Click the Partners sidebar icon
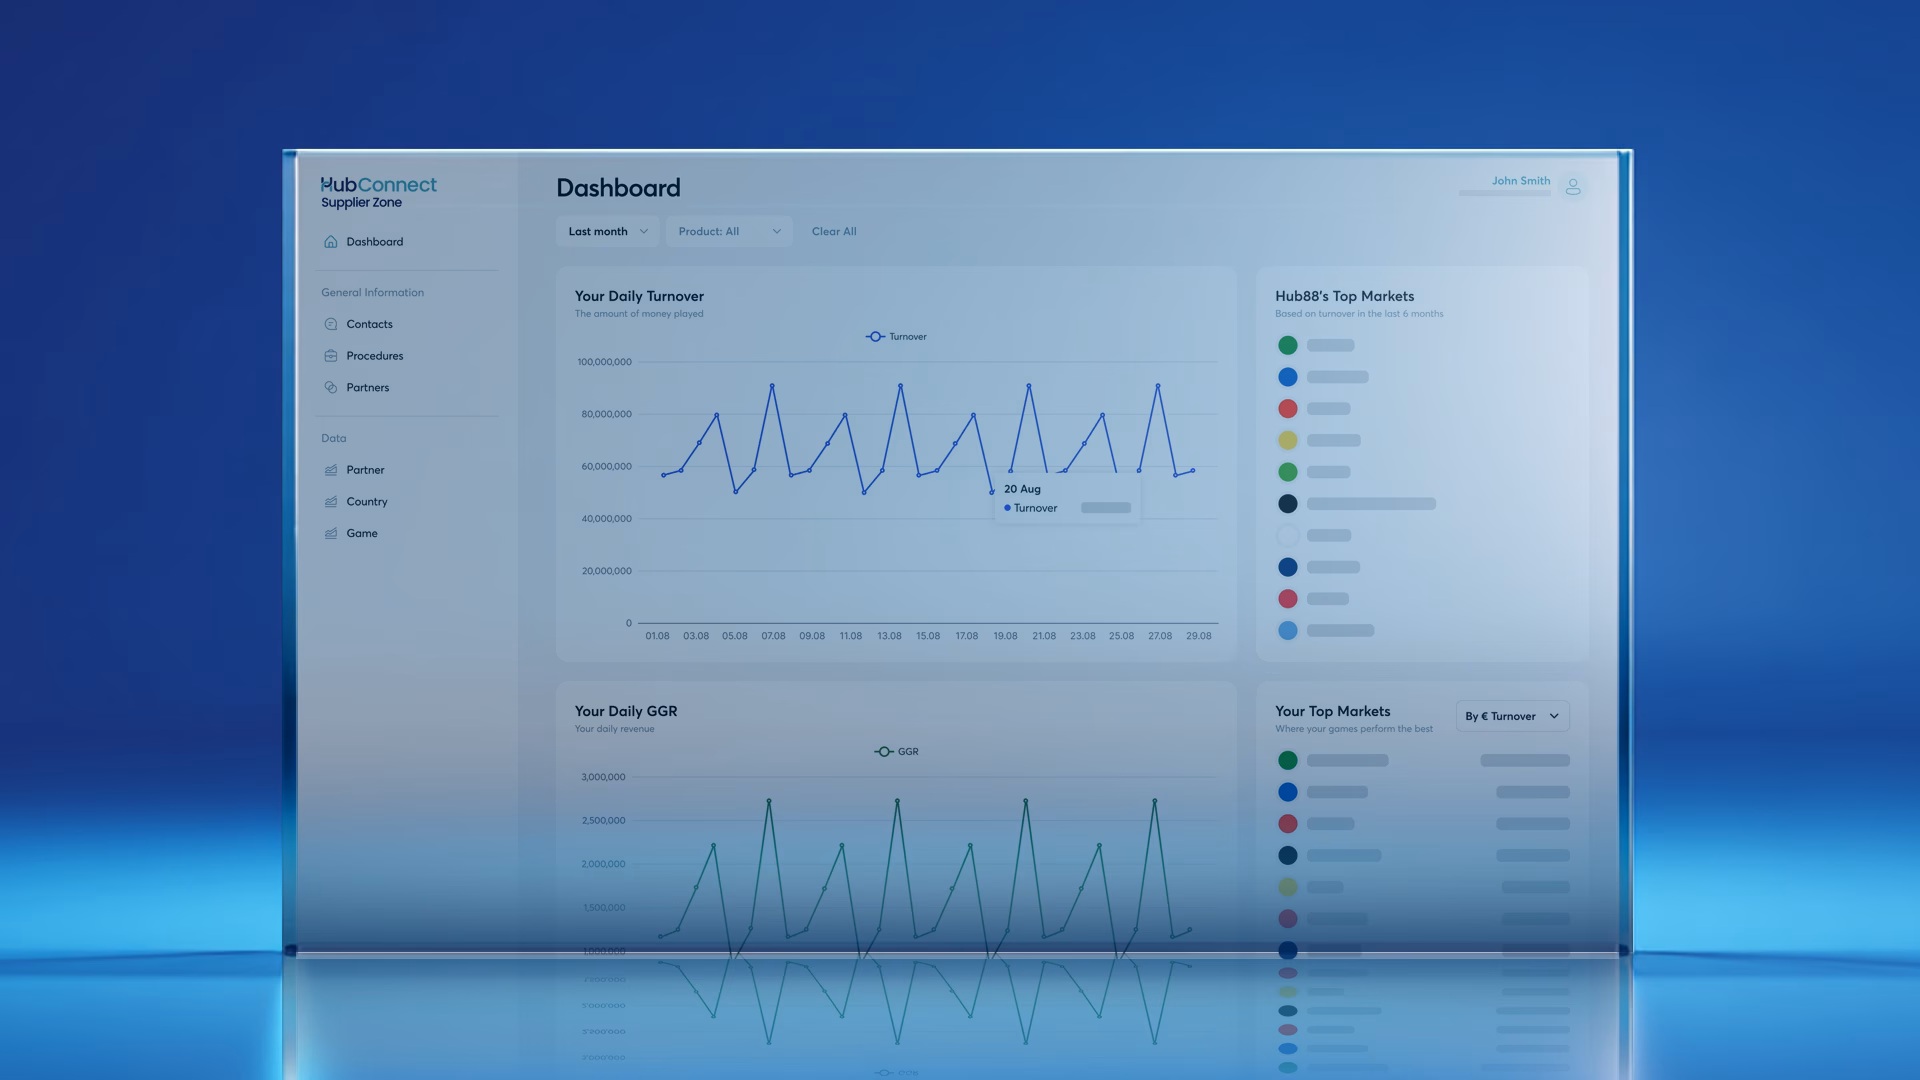Image resolution: width=1920 pixels, height=1080 pixels. click(x=331, y=388)
